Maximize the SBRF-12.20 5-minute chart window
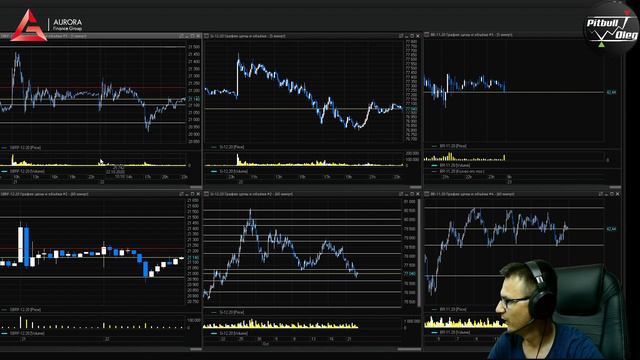The height and width of the screenshot is (360, 640). (193, 36)
